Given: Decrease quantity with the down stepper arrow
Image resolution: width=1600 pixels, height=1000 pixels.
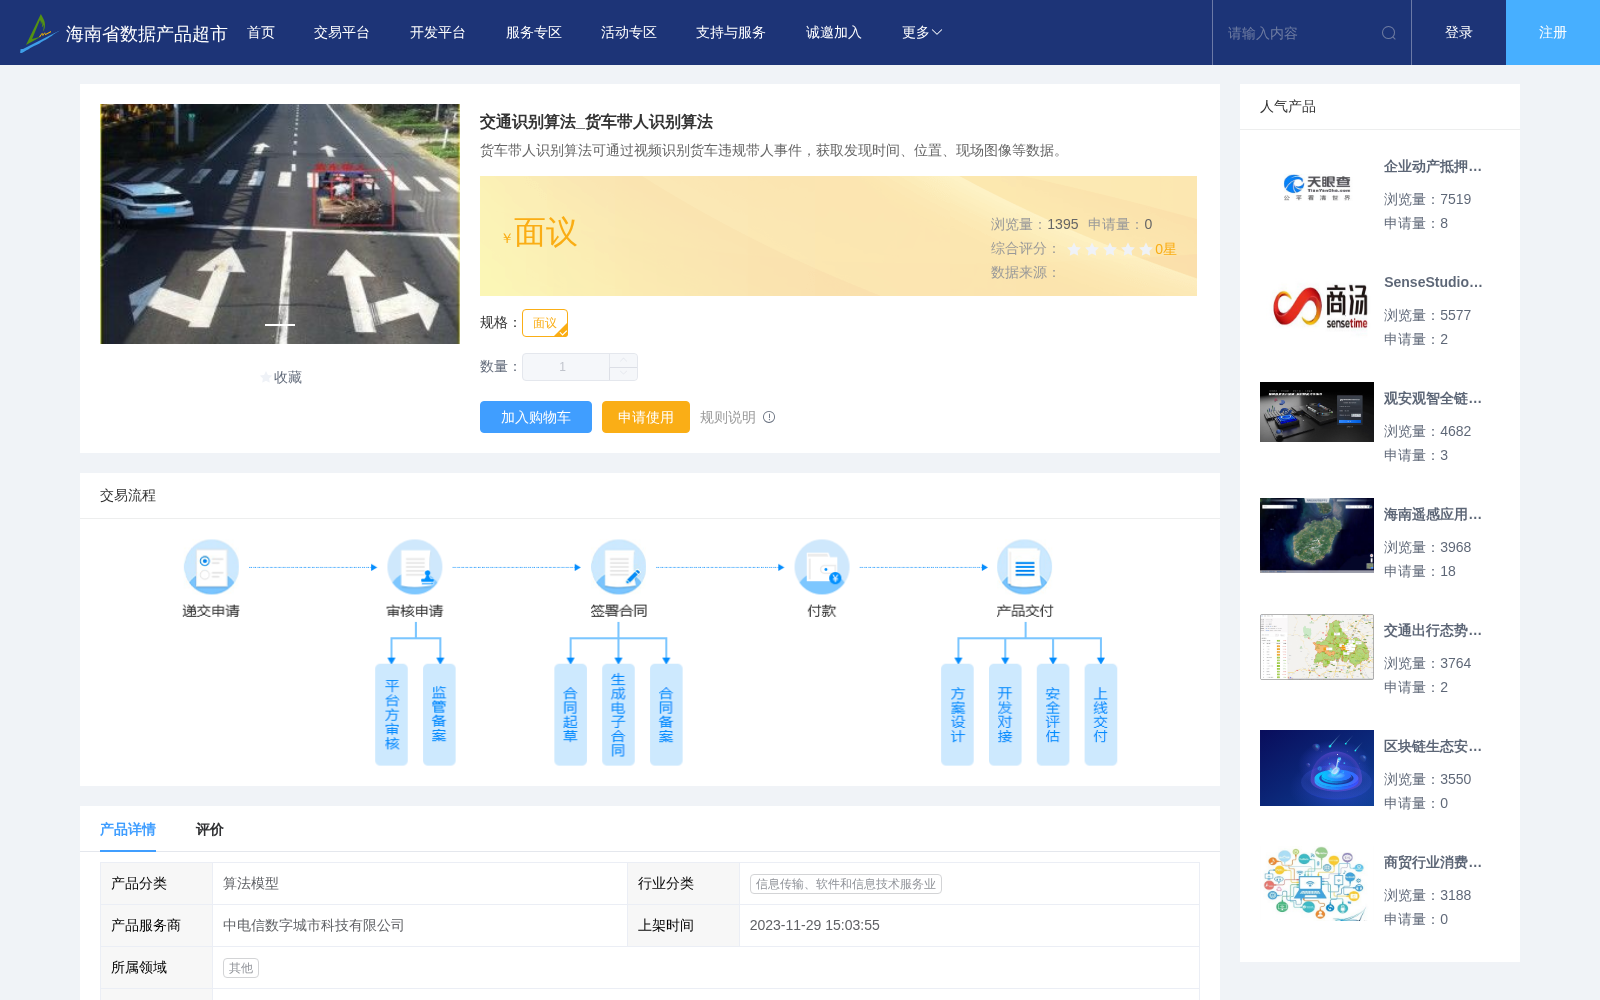Looking at the screenshot, I should tap(623, 373).
